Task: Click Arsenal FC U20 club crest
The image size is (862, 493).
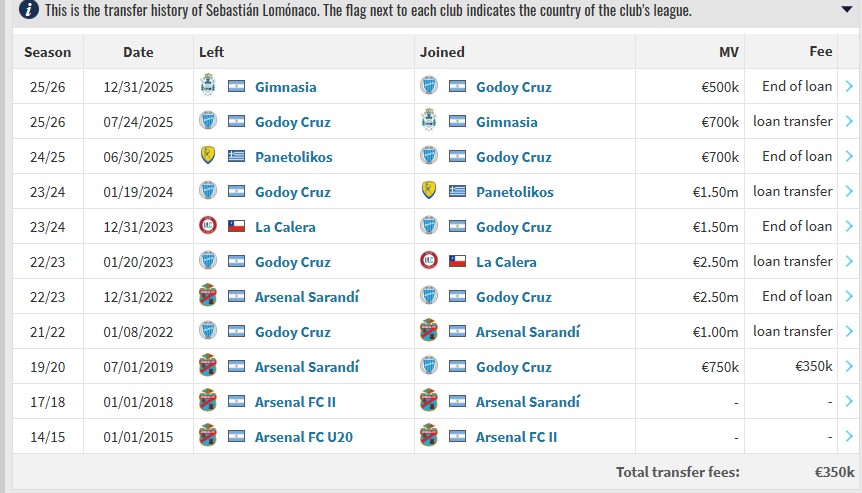Action: click(208, 437)
